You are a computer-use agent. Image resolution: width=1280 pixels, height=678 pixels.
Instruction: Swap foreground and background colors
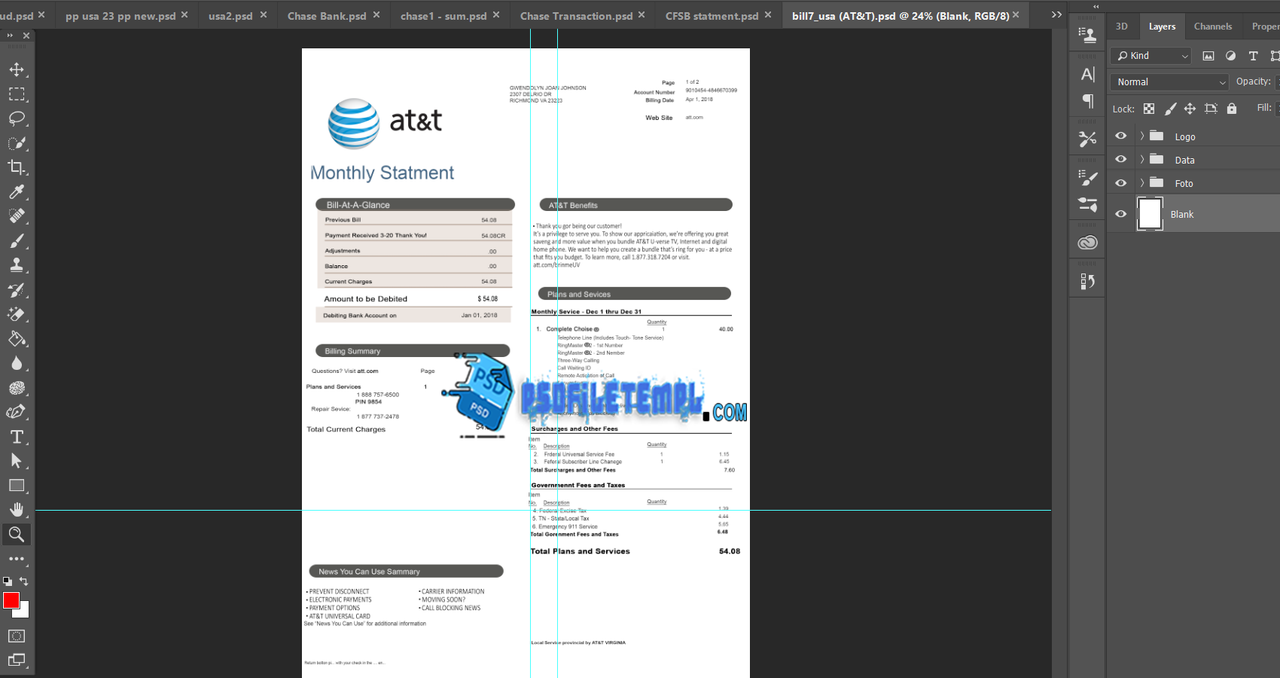click(x=24, y=581)
